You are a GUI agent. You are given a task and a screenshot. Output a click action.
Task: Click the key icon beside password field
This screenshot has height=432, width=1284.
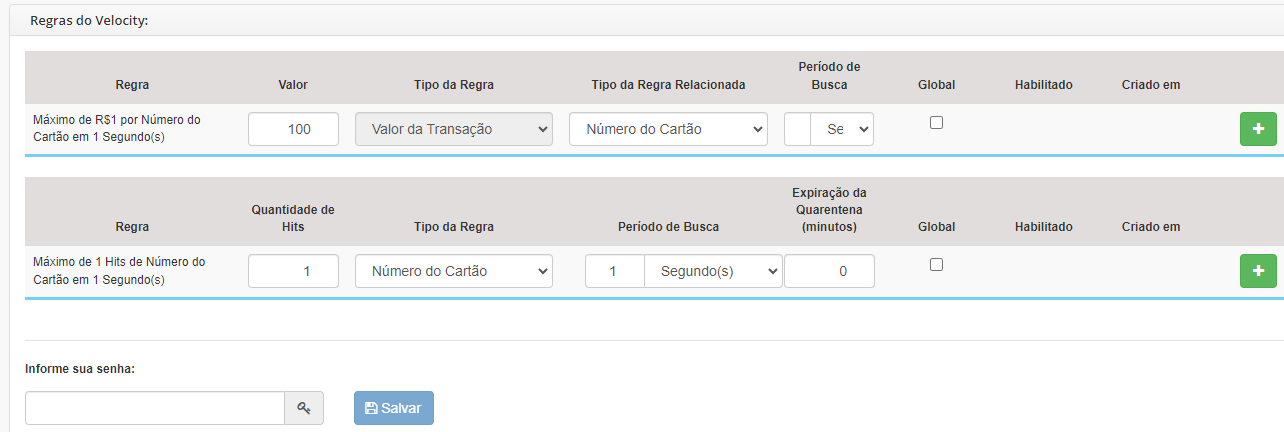[304, 408]
